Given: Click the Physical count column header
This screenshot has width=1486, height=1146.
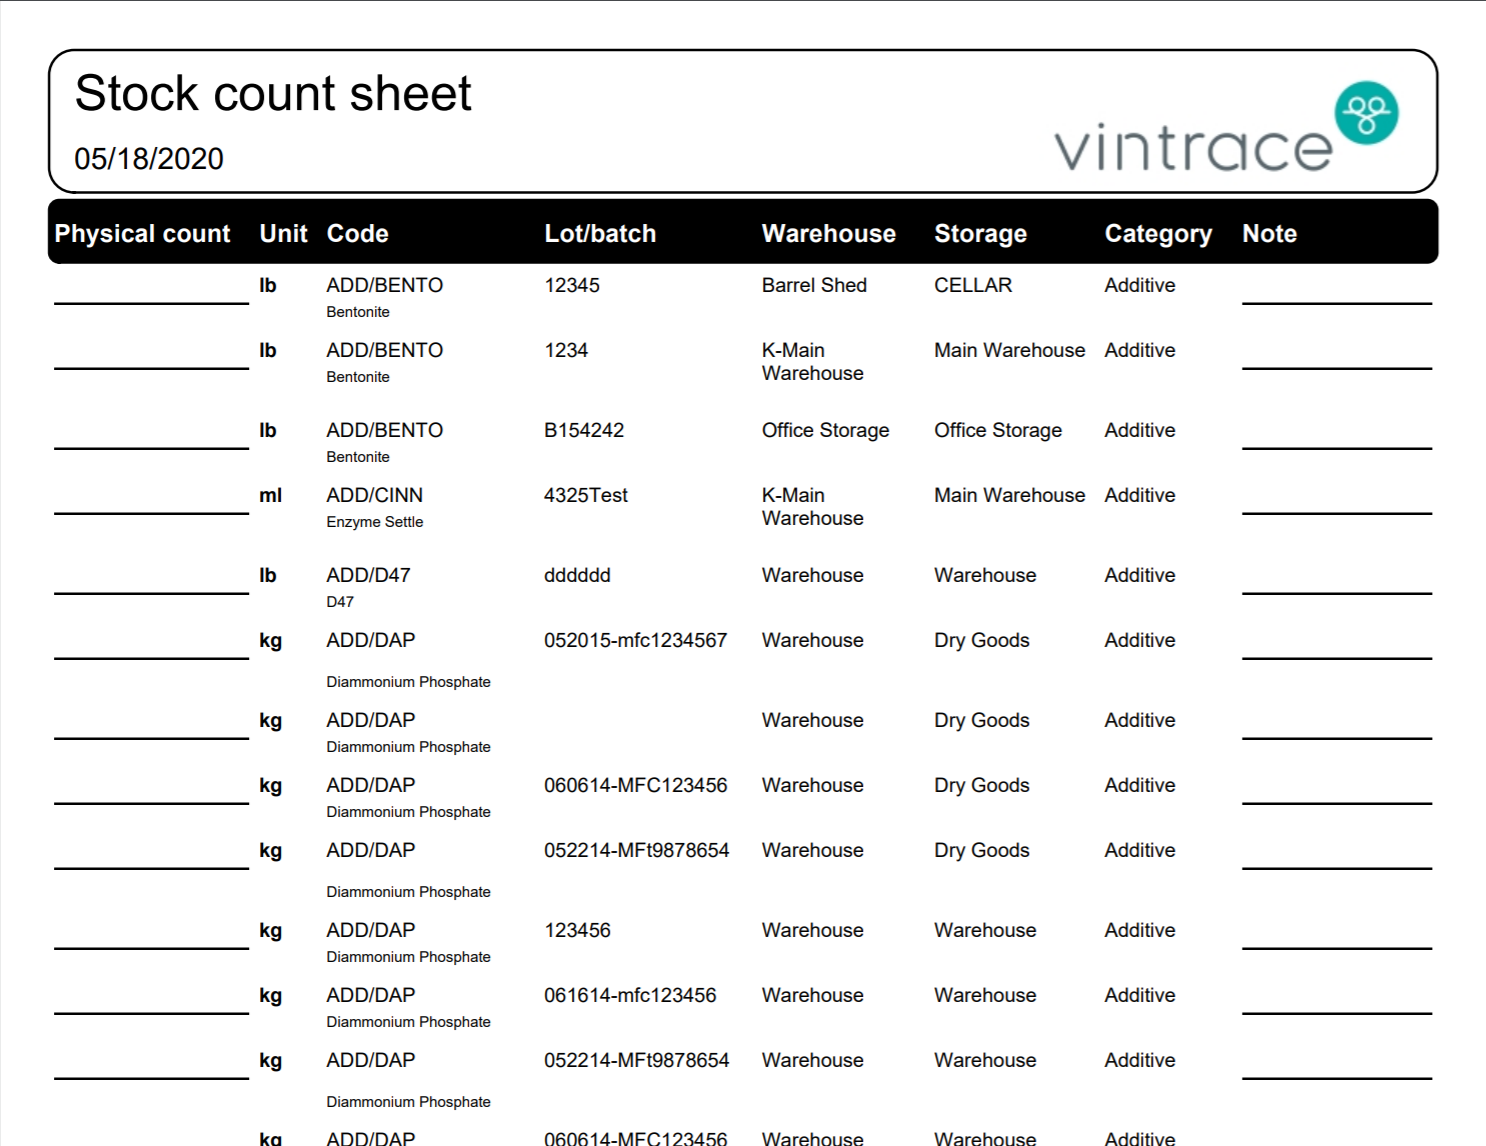Looking at the screenshot, I should click(x=142, y=234).
